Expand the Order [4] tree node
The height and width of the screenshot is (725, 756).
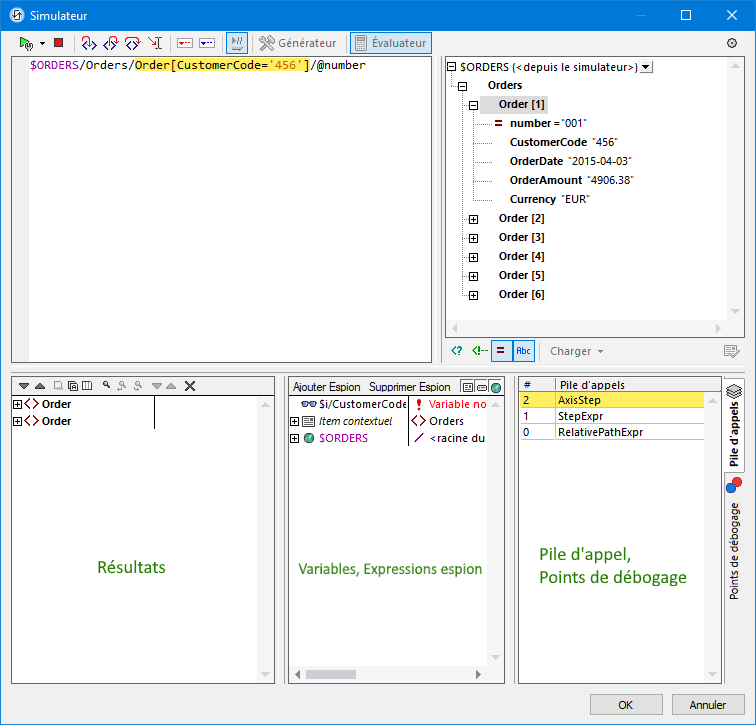click(x=473, y=257)
